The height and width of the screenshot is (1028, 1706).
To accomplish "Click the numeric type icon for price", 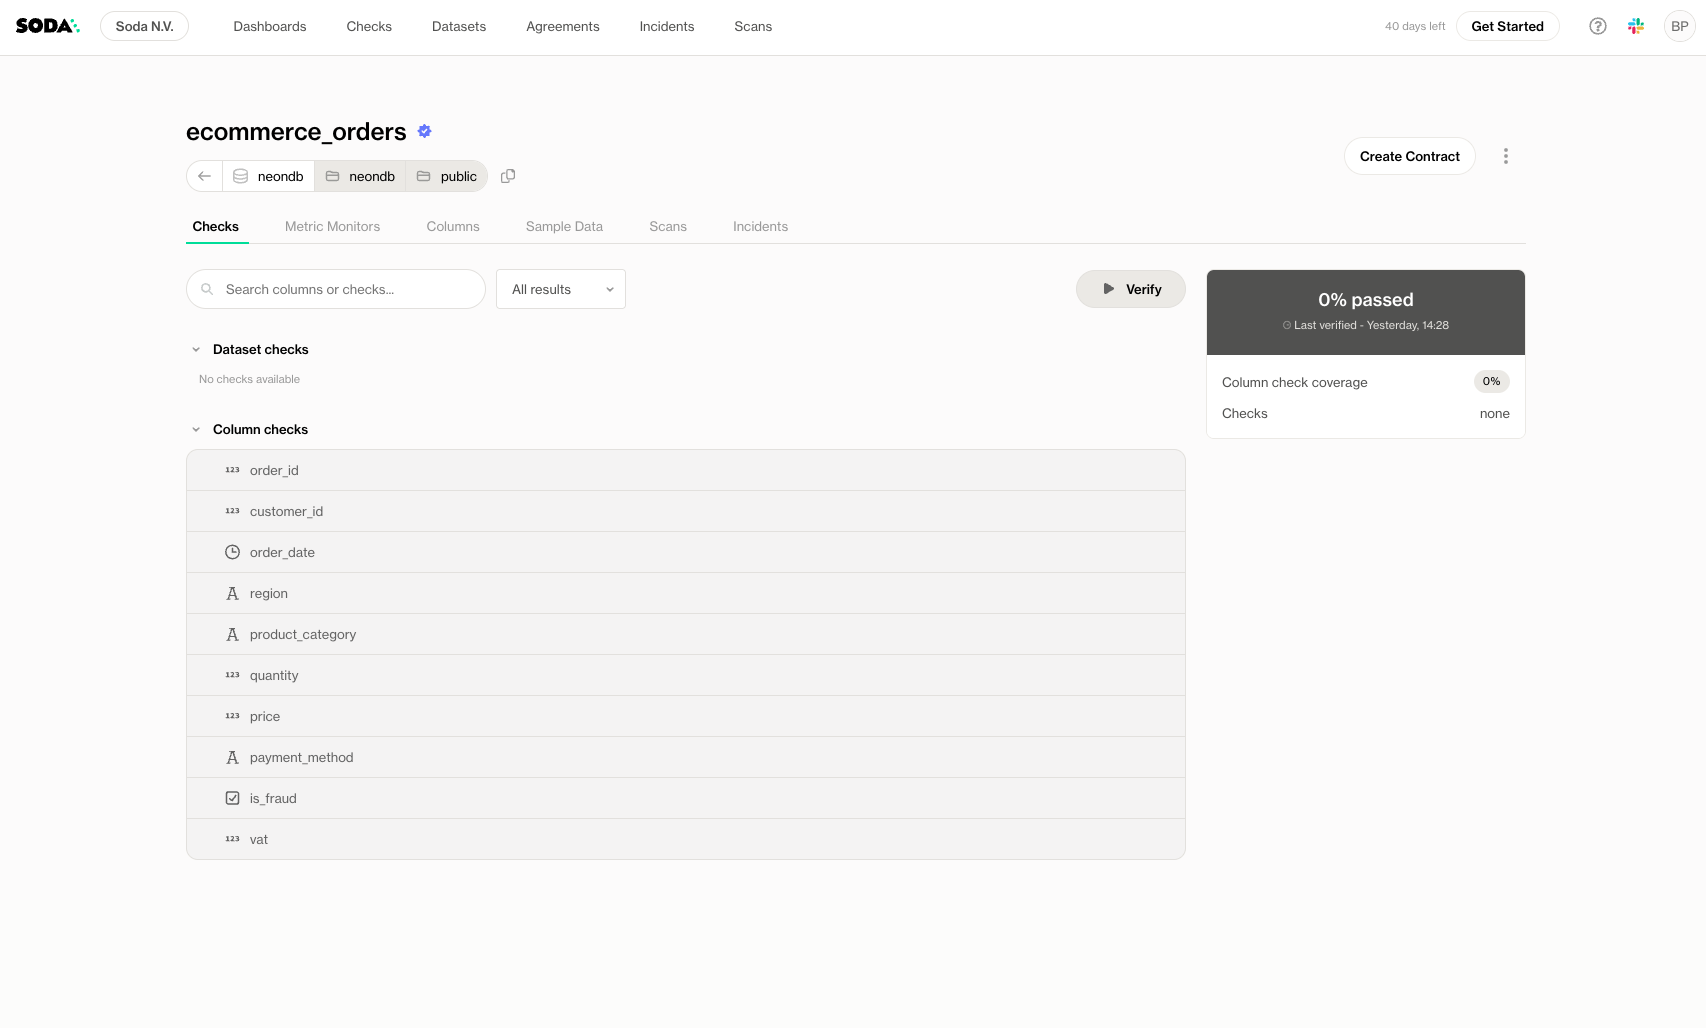I will 232,716.
